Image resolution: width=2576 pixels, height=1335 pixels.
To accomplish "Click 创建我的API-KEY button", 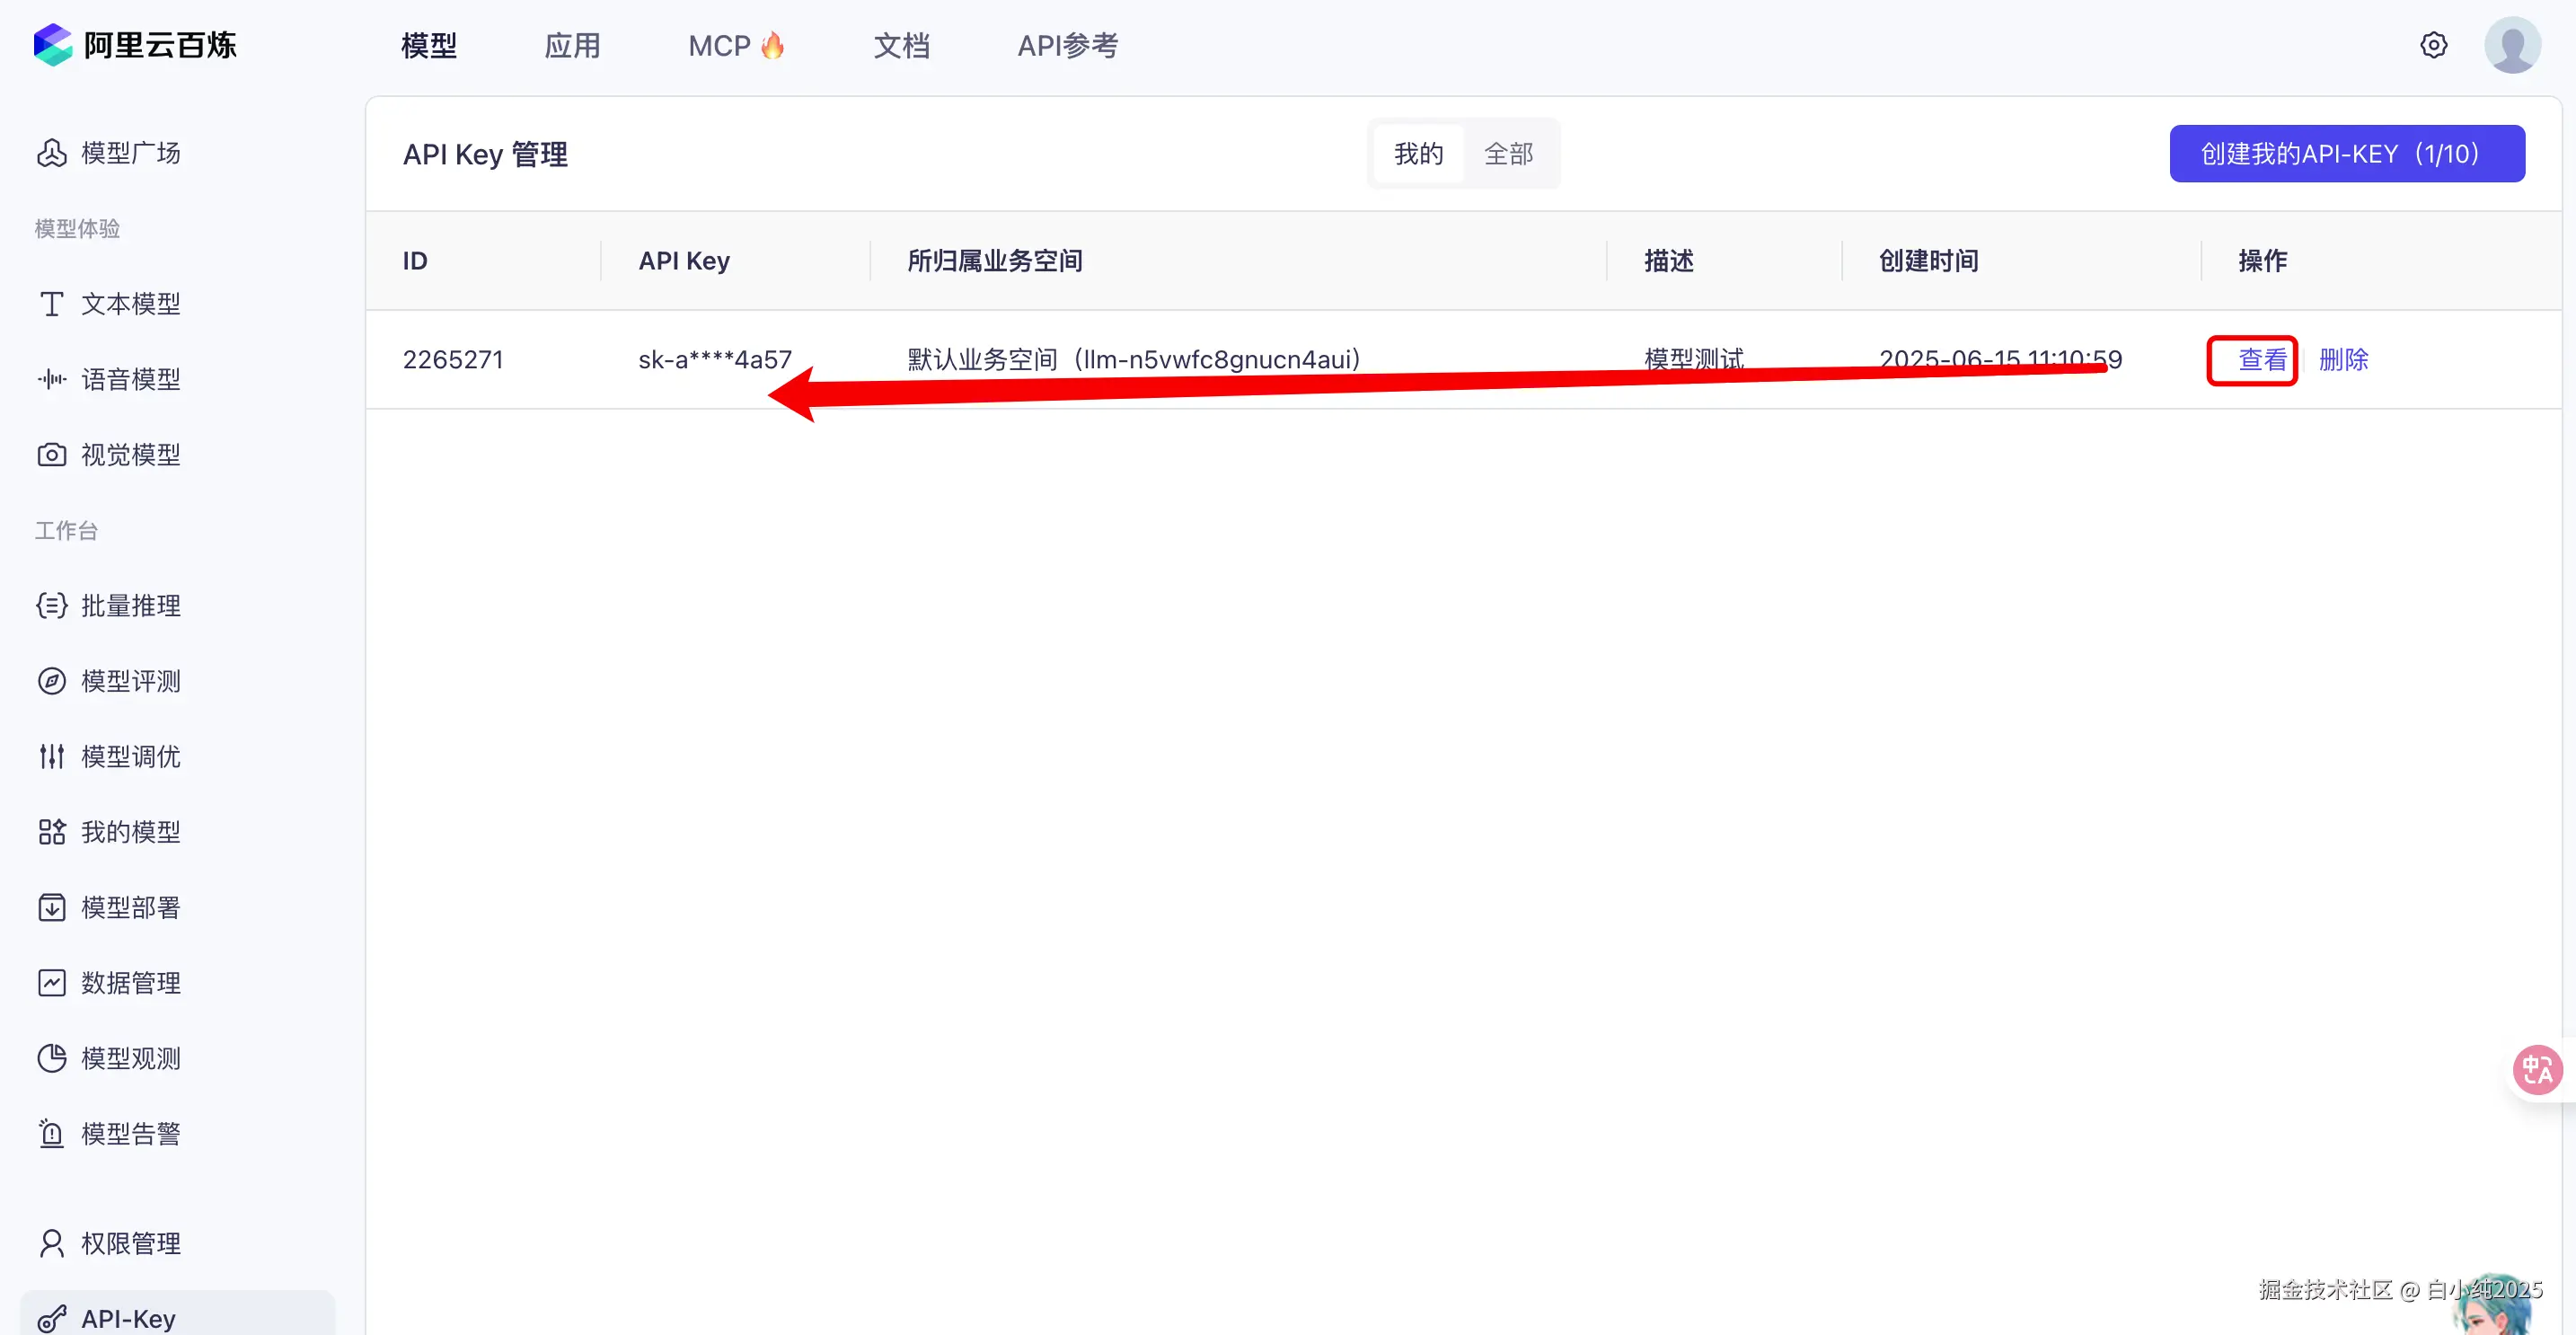I will pos(2346,154).
